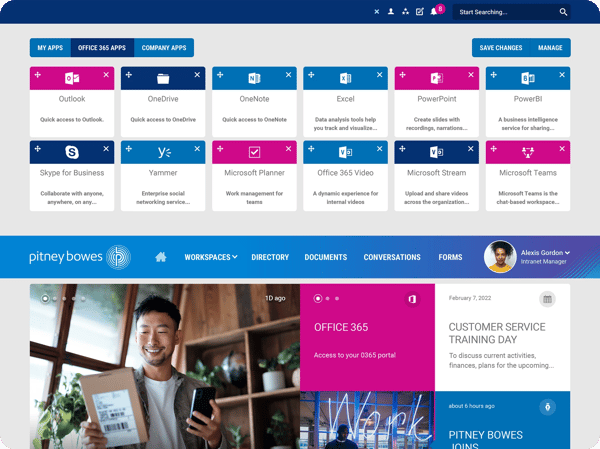Click the user profile icon in top bar
The image size is (600, 449).
(391, 12)
